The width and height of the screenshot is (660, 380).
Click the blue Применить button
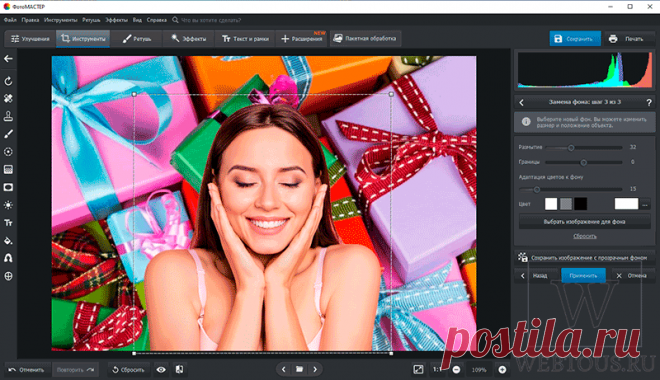coord(583,276)
